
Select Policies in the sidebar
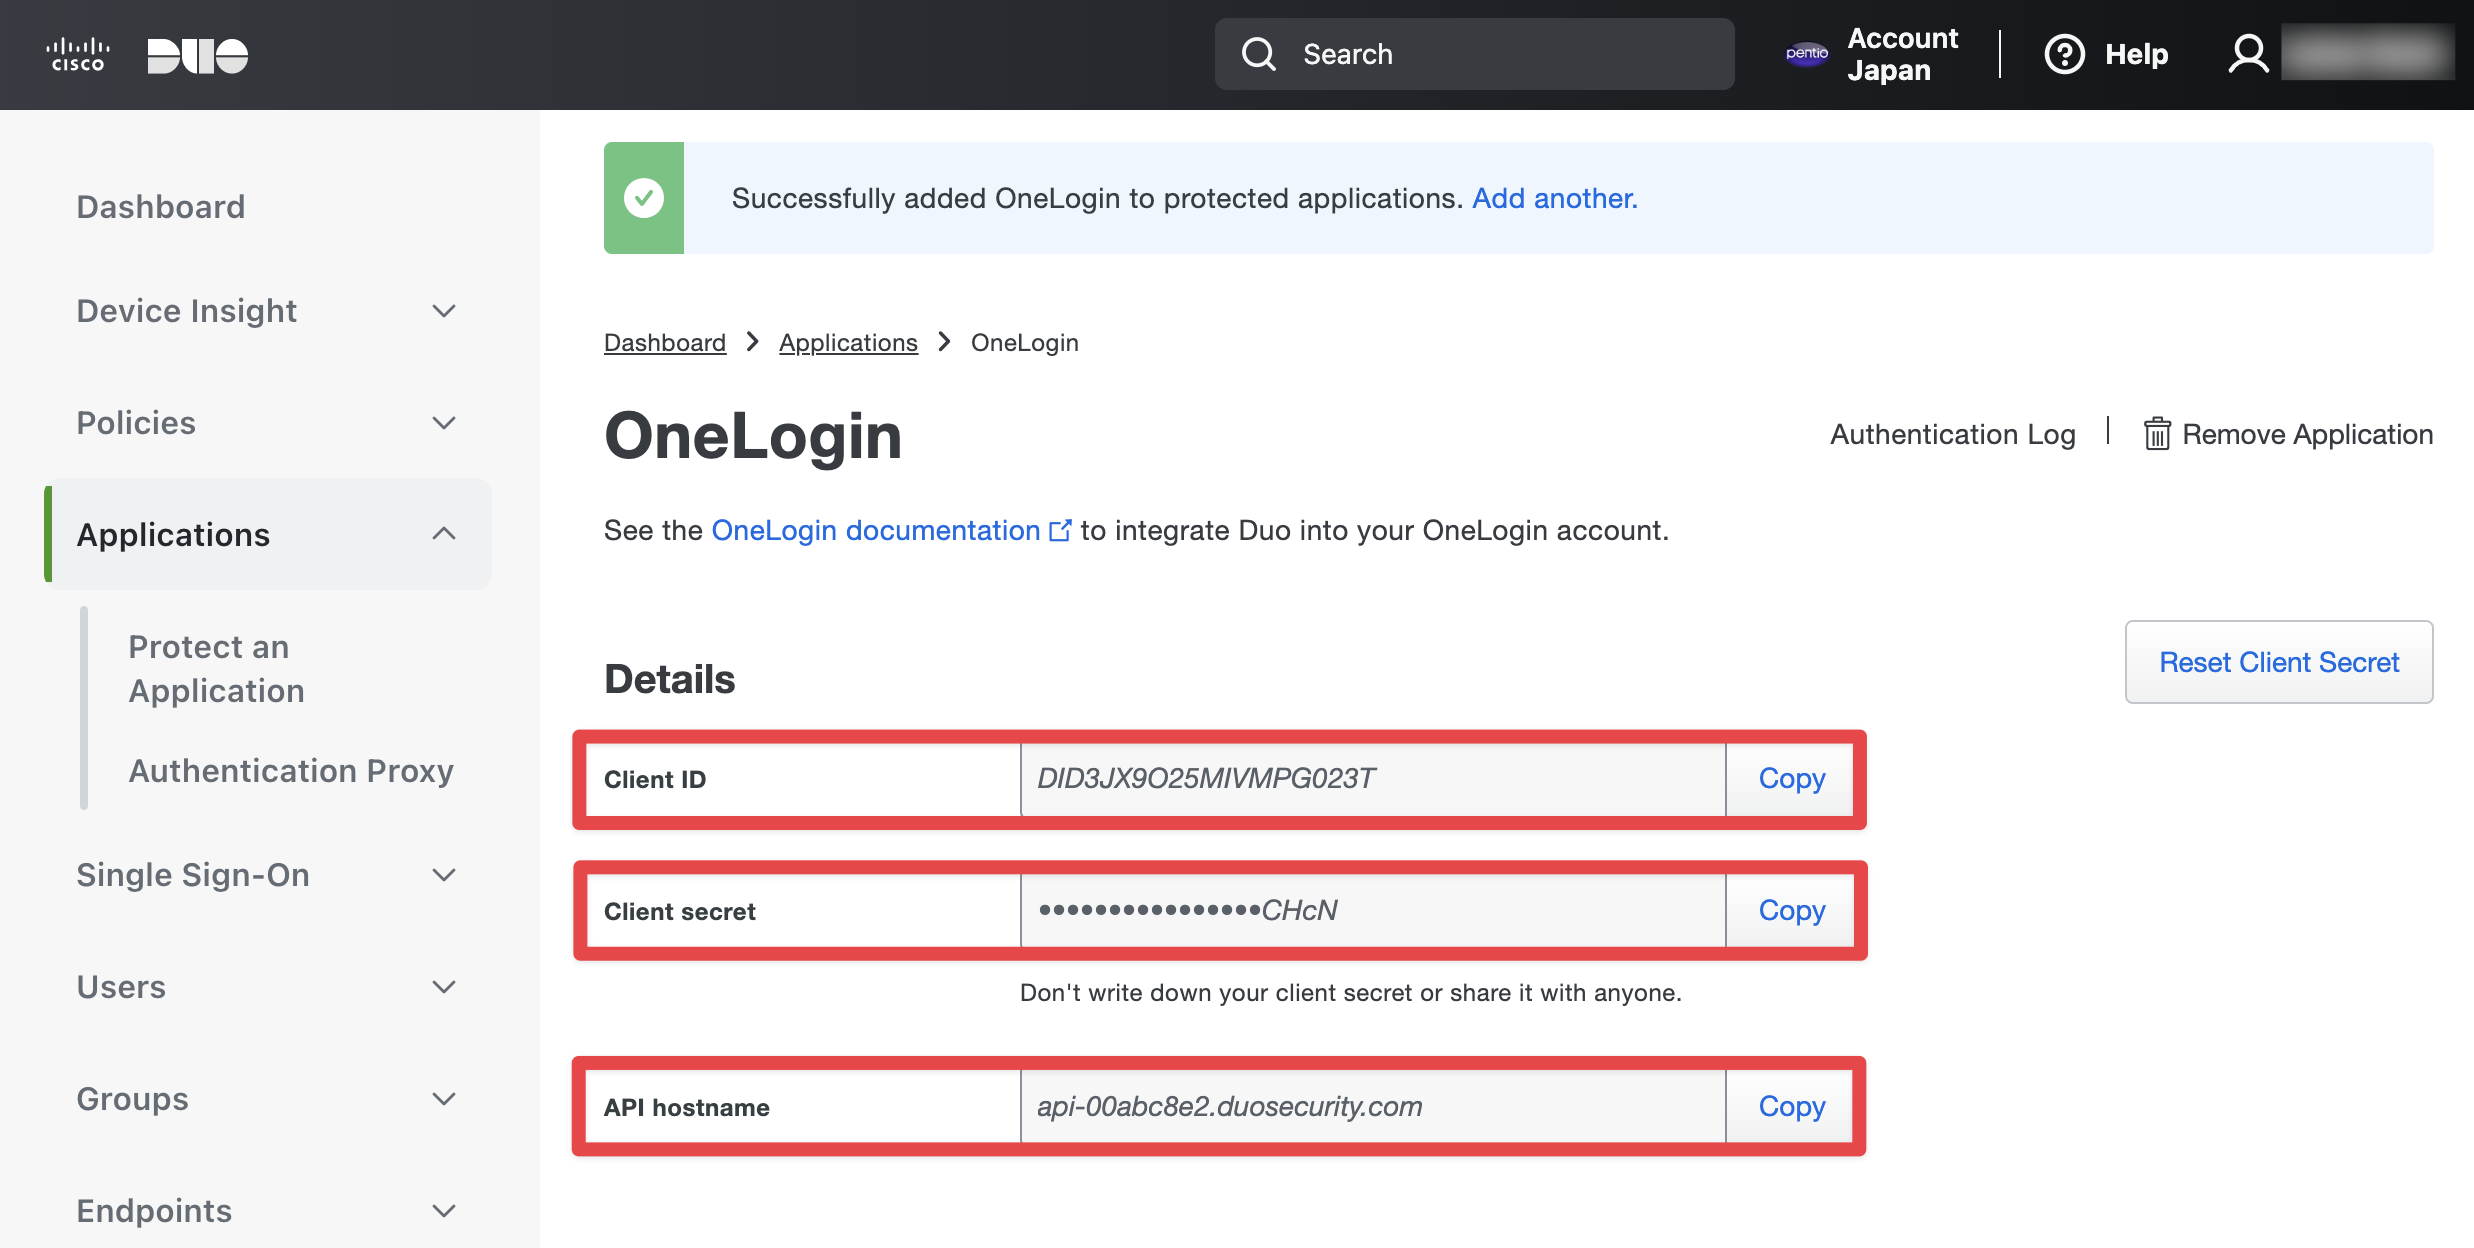tap(136, 423)
